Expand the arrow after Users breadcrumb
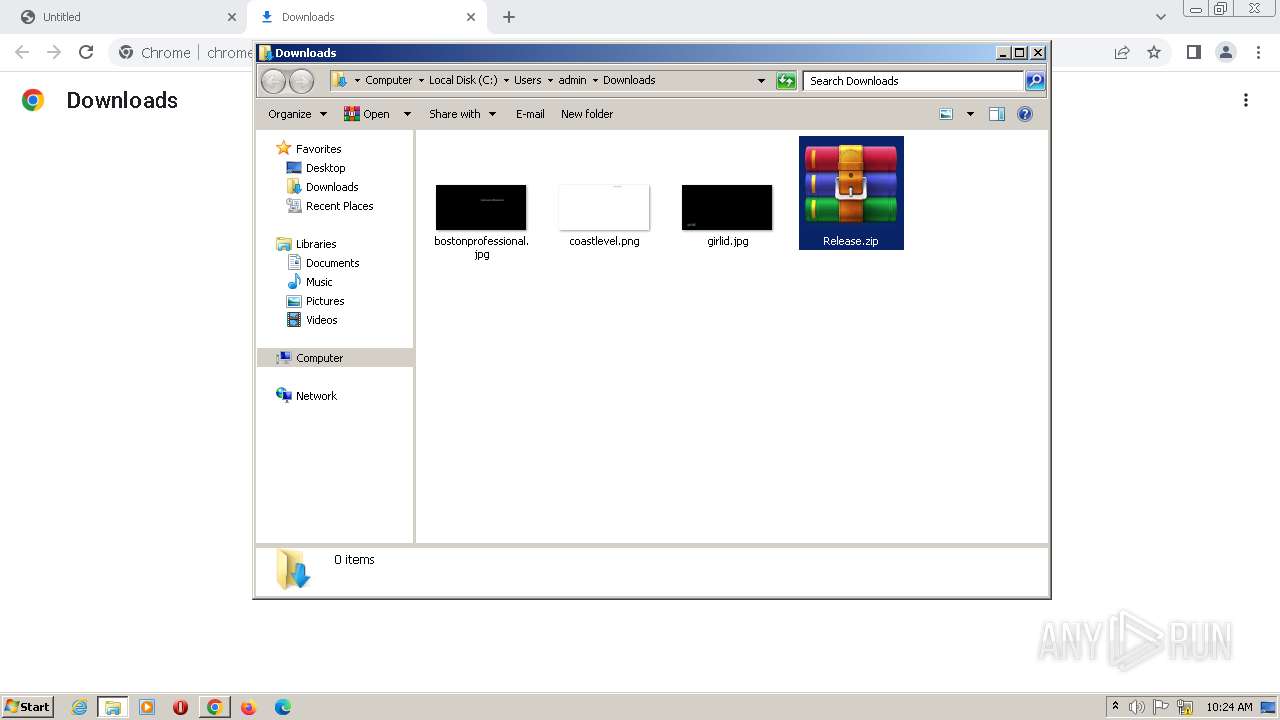 (x=550, y=80)
